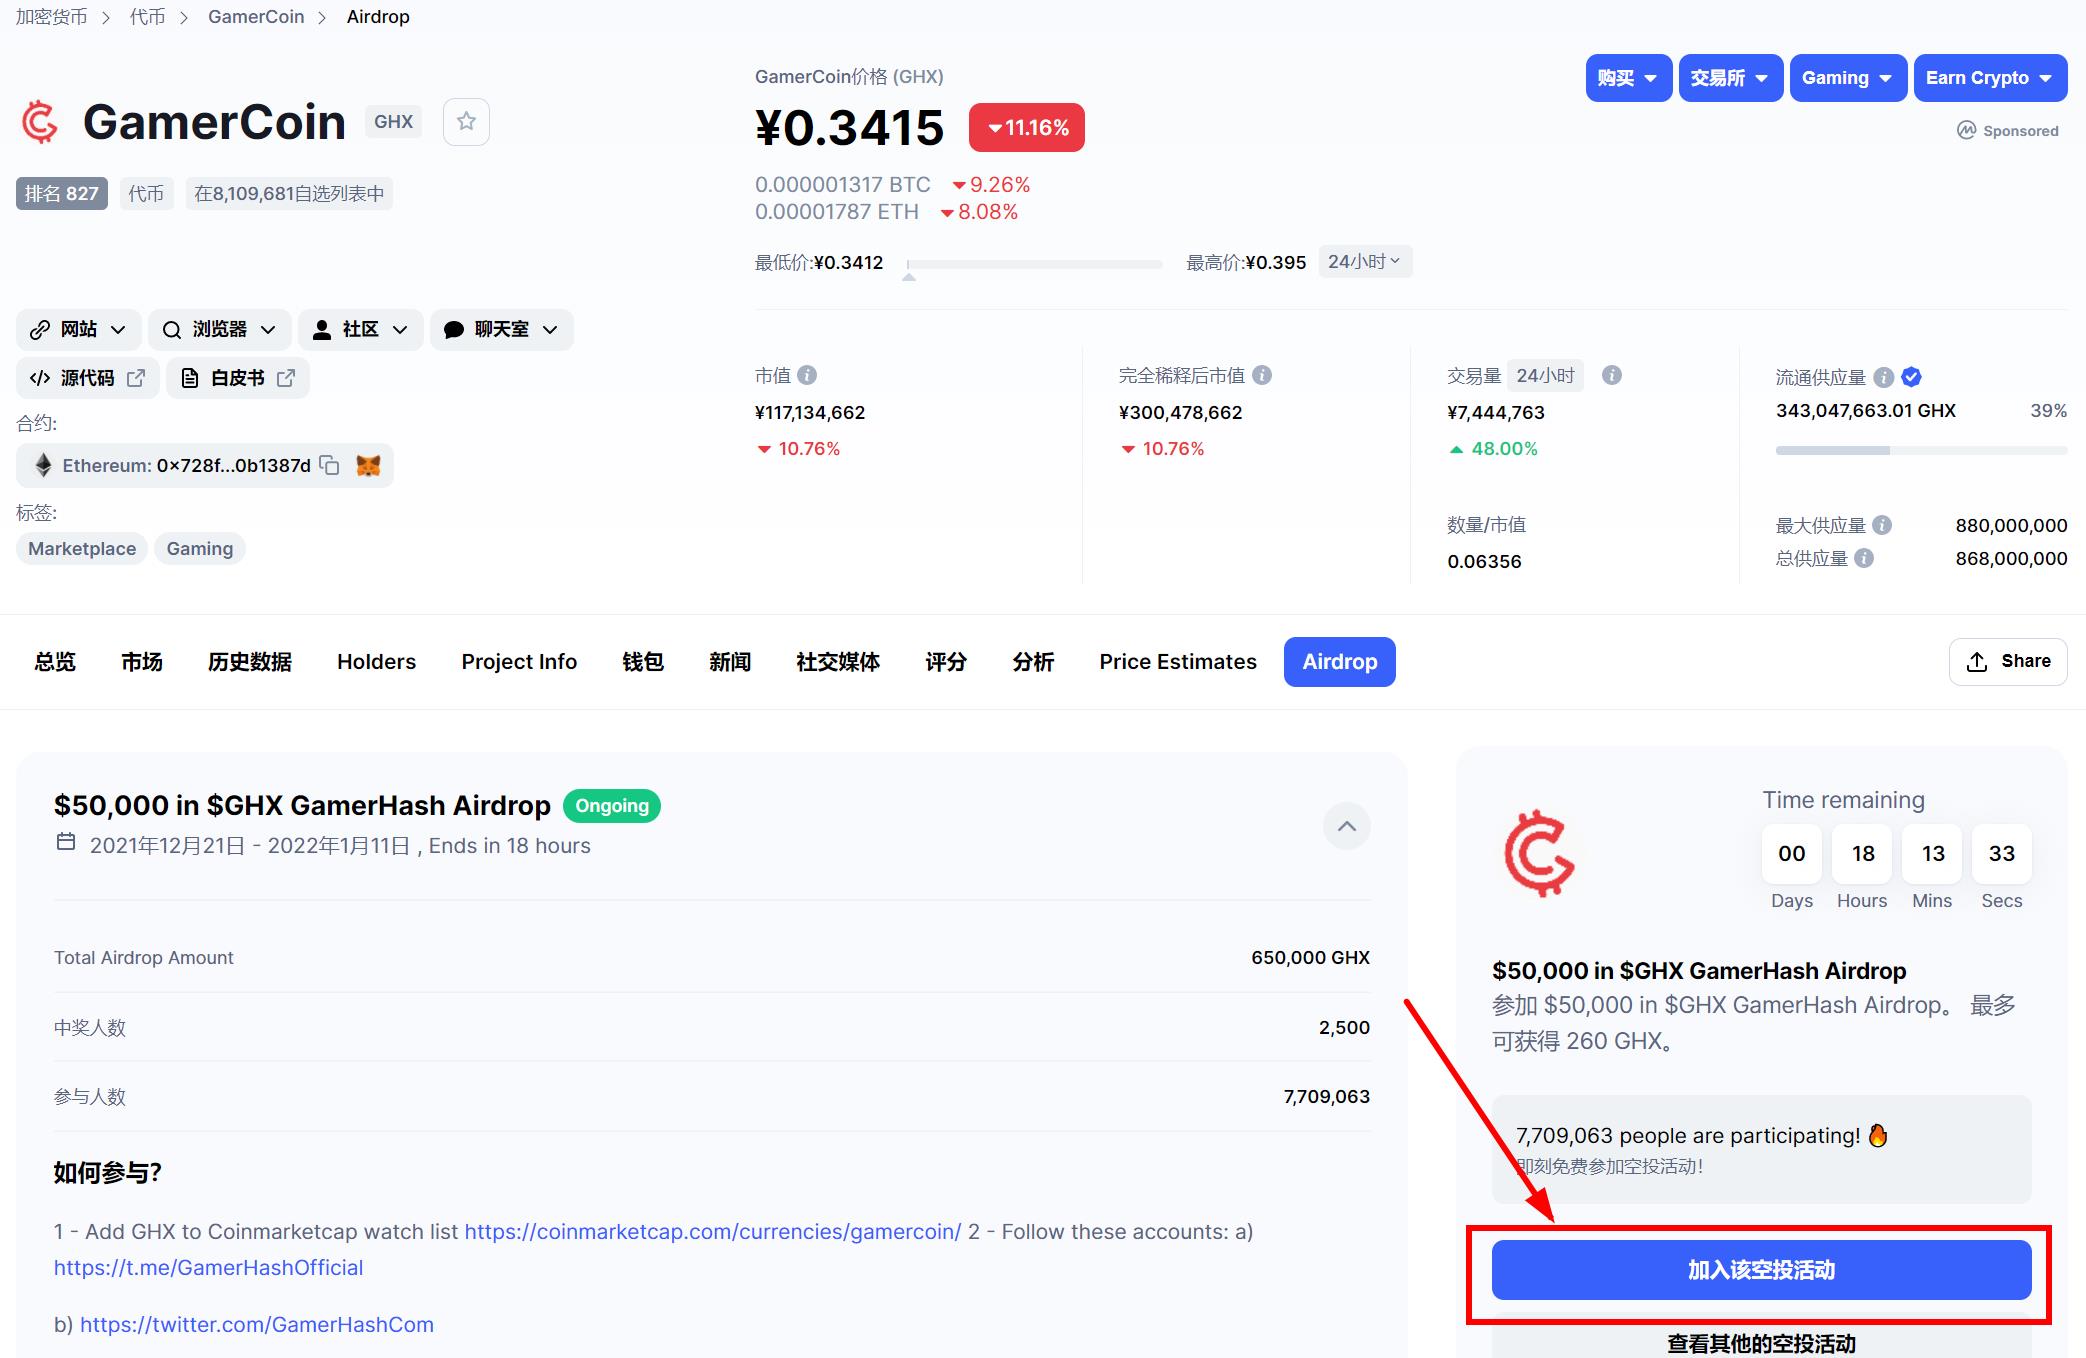Screen dimensions: 2086x1358
Task: Click the Ethereum diamond icon in contract chip
Action: pyautogui.click(x=43, y=465)
